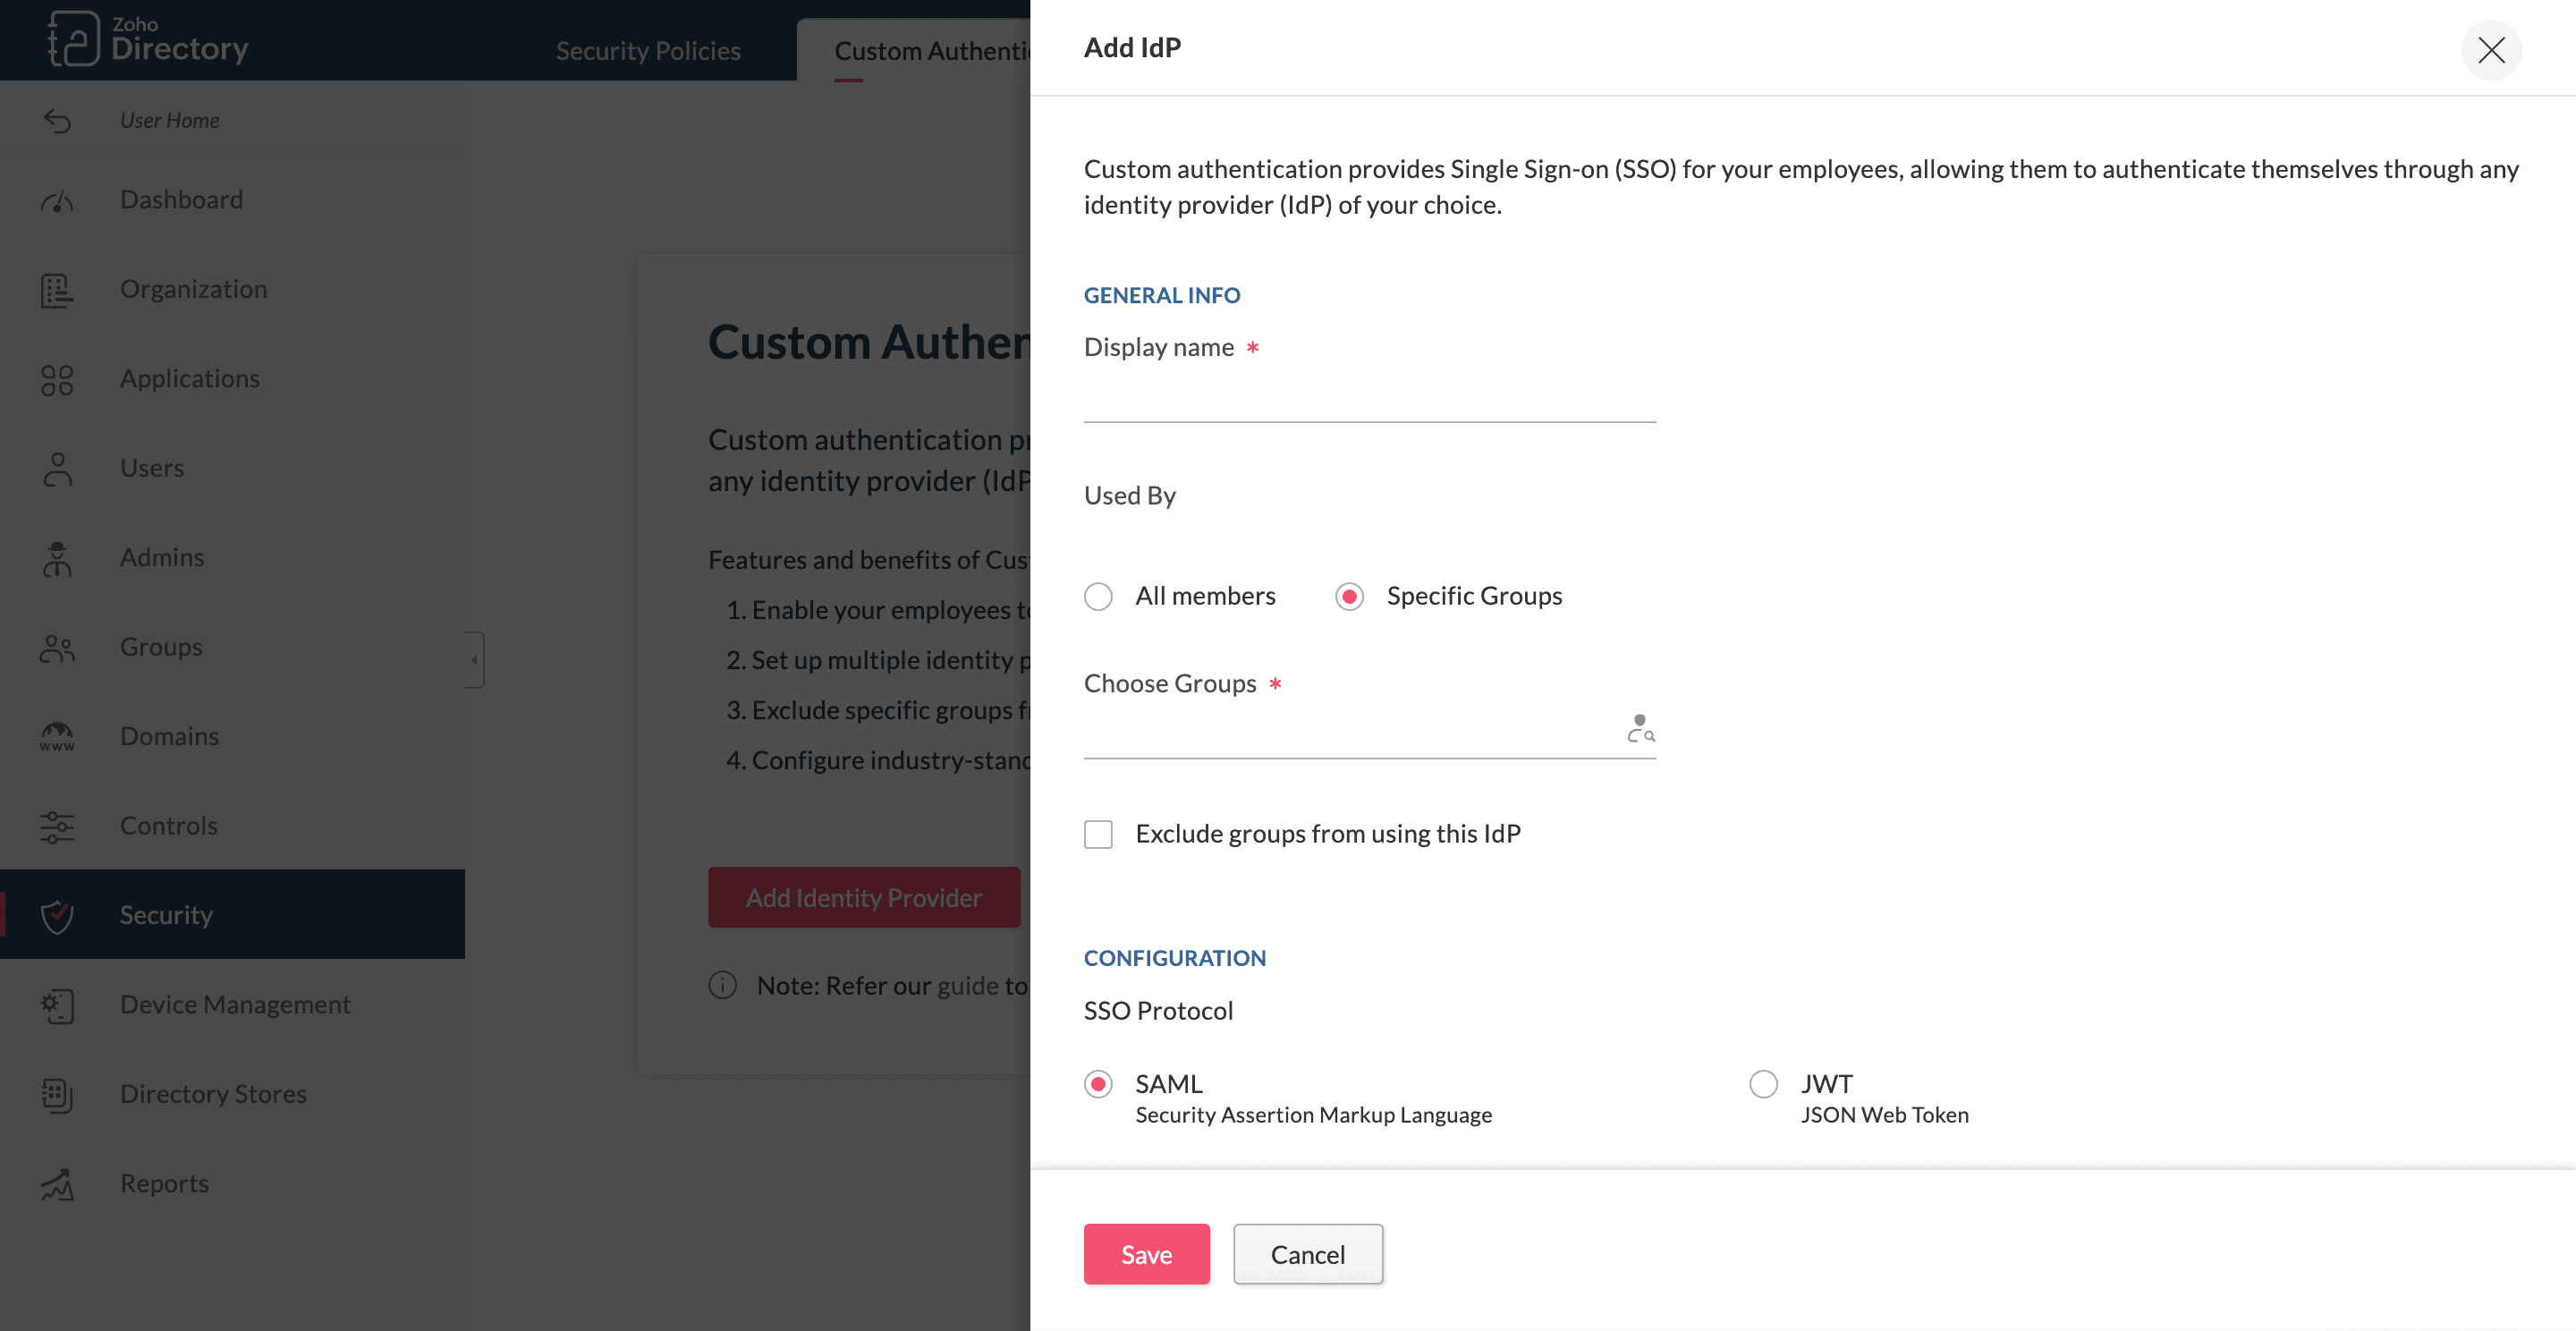The height and width of the screenshot is (1331, 2576).
Task: Click the Admins person icon in sidebar
Action: click(x=57, y=559)
